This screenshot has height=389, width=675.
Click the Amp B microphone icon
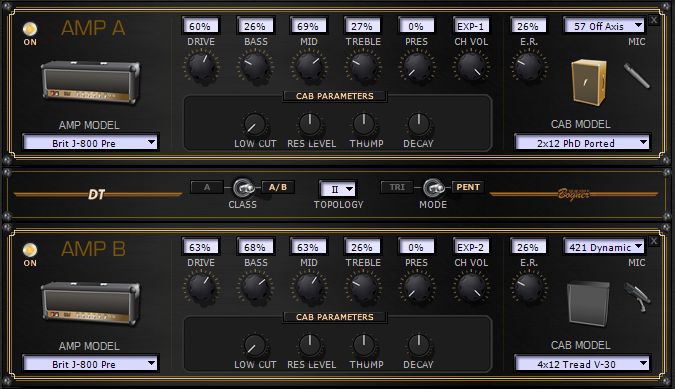[637, 296]
